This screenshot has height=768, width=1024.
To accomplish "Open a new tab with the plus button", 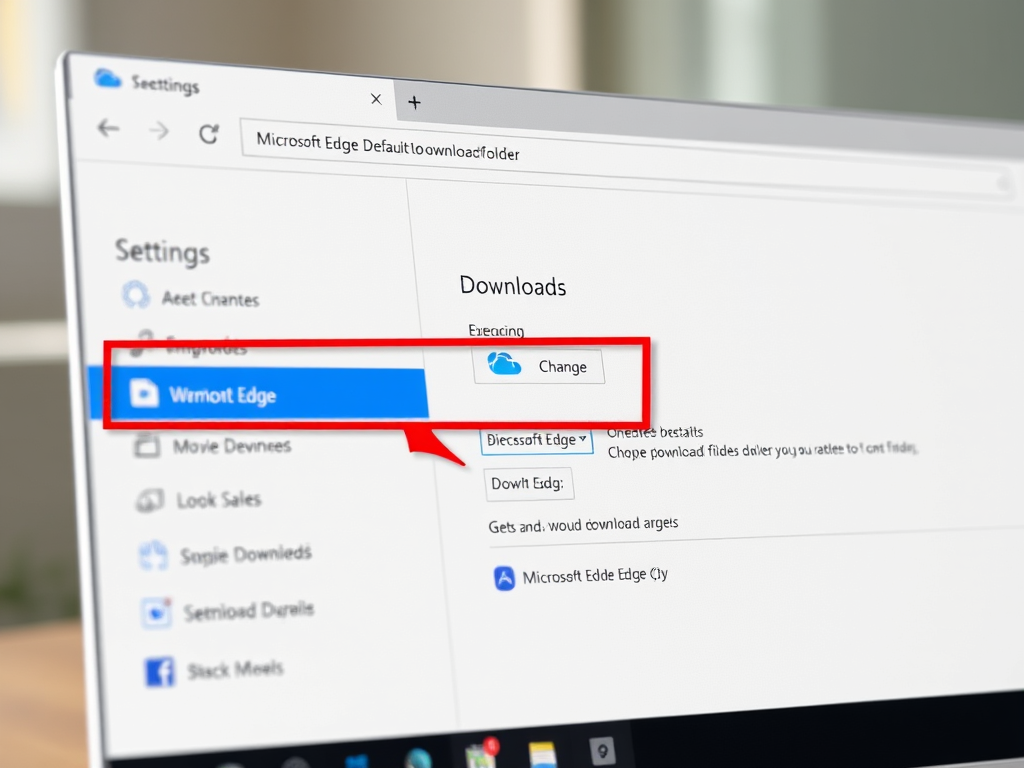I will [414, 103].
